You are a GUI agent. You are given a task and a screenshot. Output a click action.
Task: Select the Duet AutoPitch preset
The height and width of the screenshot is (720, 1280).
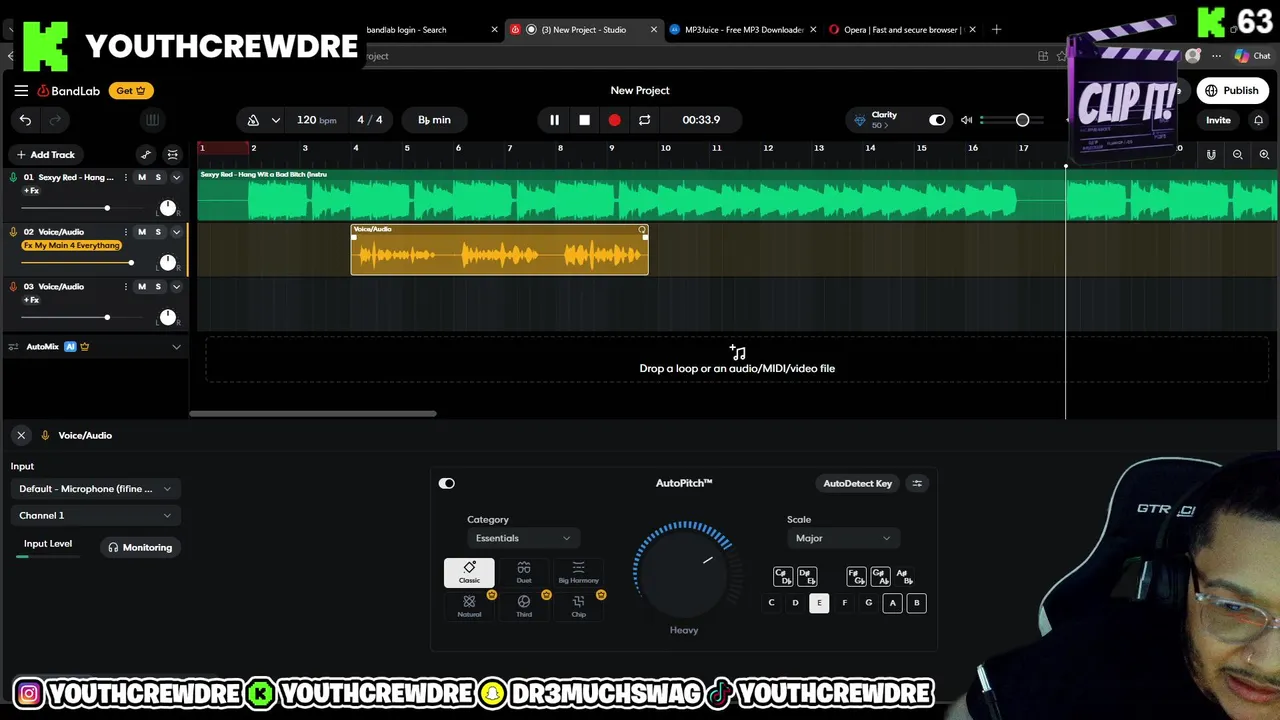click(524, 572)
